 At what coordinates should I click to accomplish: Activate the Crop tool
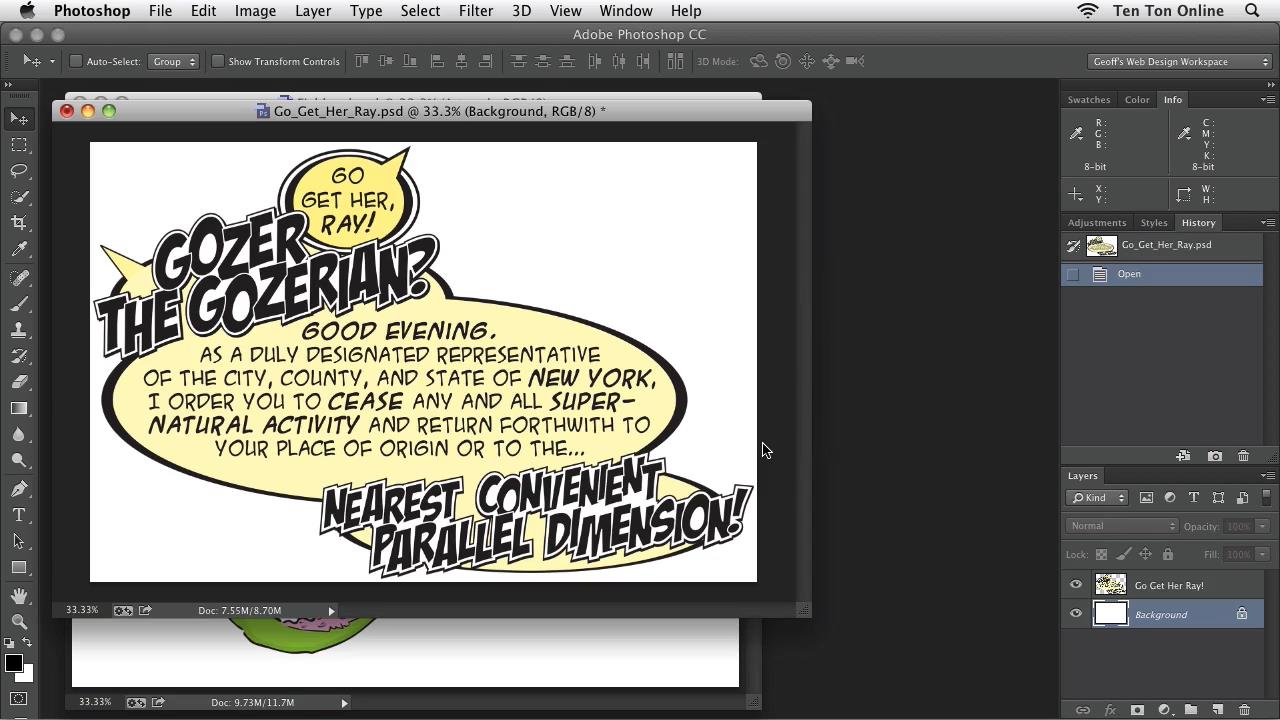pos(19,223)
